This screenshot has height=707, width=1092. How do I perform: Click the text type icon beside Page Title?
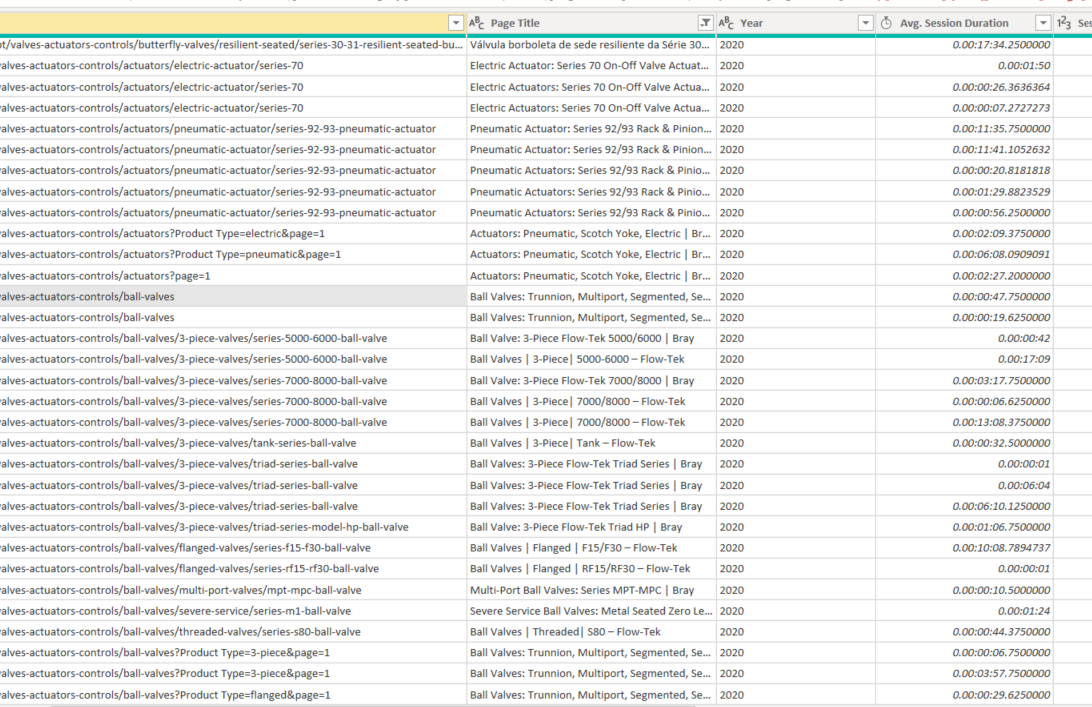476,23
